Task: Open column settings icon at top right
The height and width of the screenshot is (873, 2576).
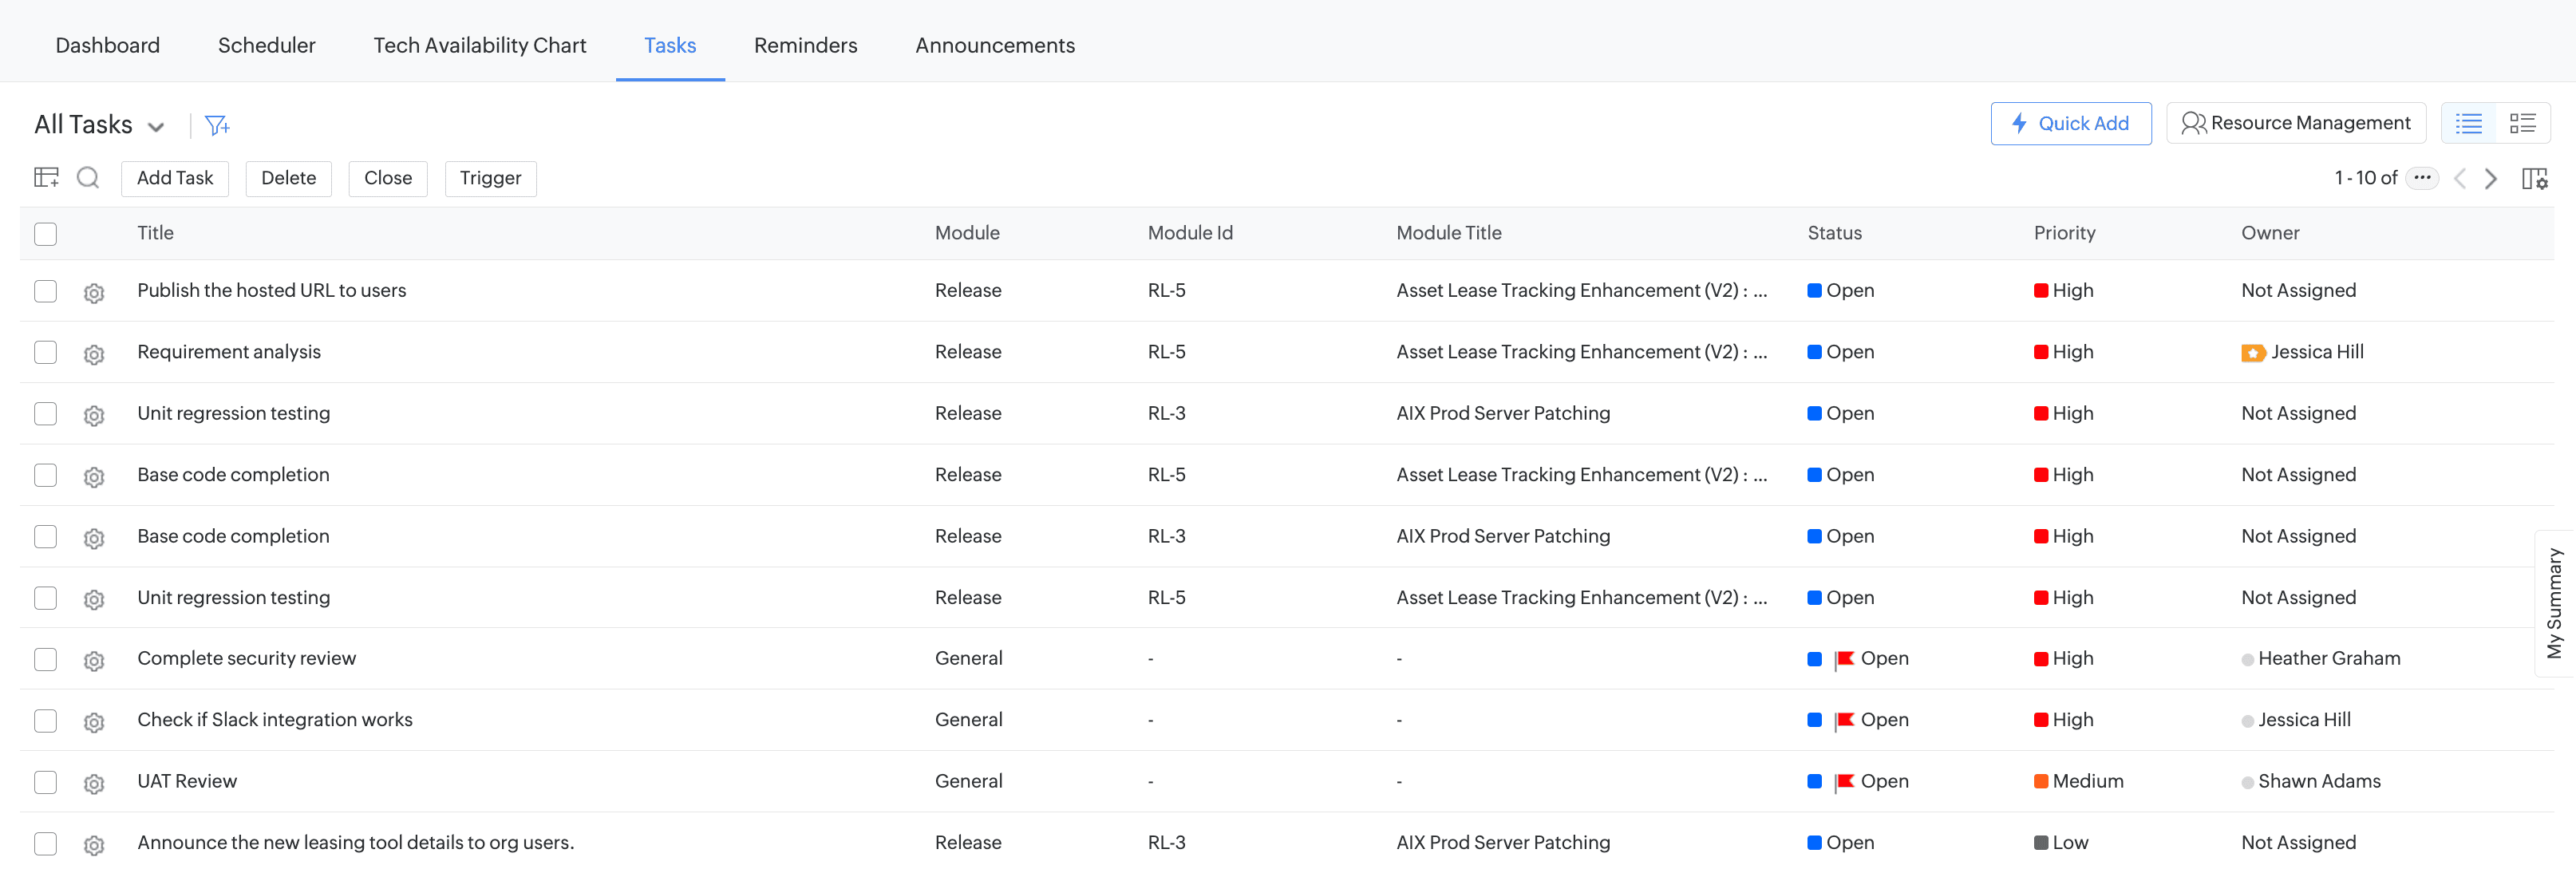Action: tap(2534, 179)
